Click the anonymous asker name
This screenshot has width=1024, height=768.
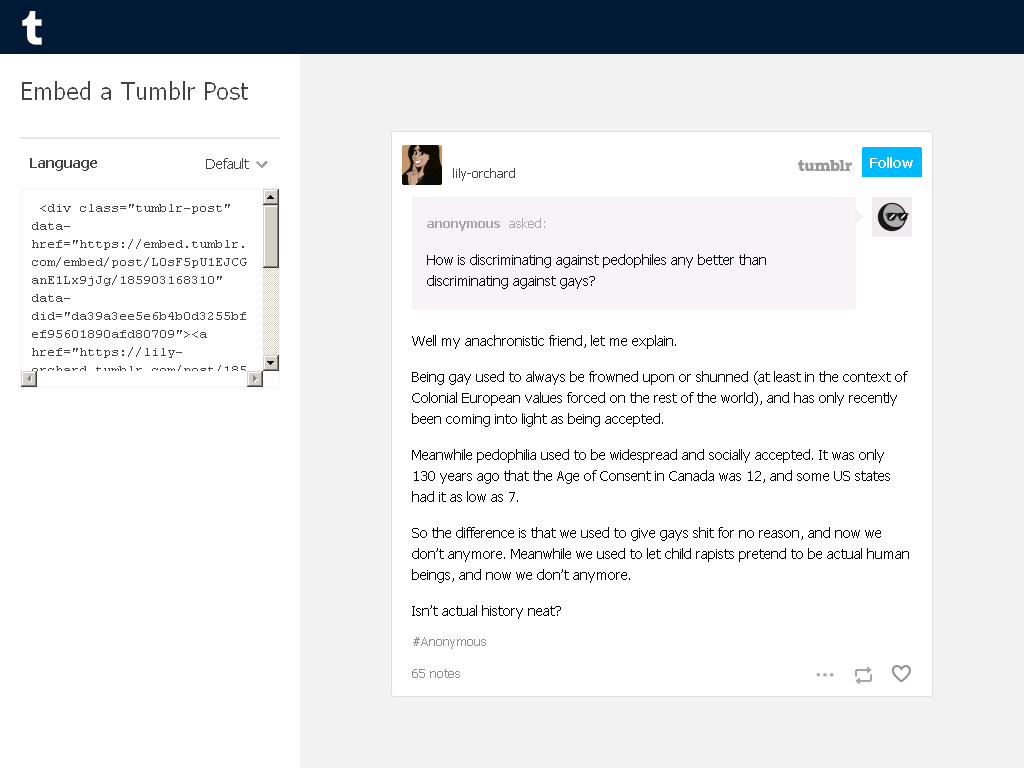pyautogui.click(x=463, y=223)
